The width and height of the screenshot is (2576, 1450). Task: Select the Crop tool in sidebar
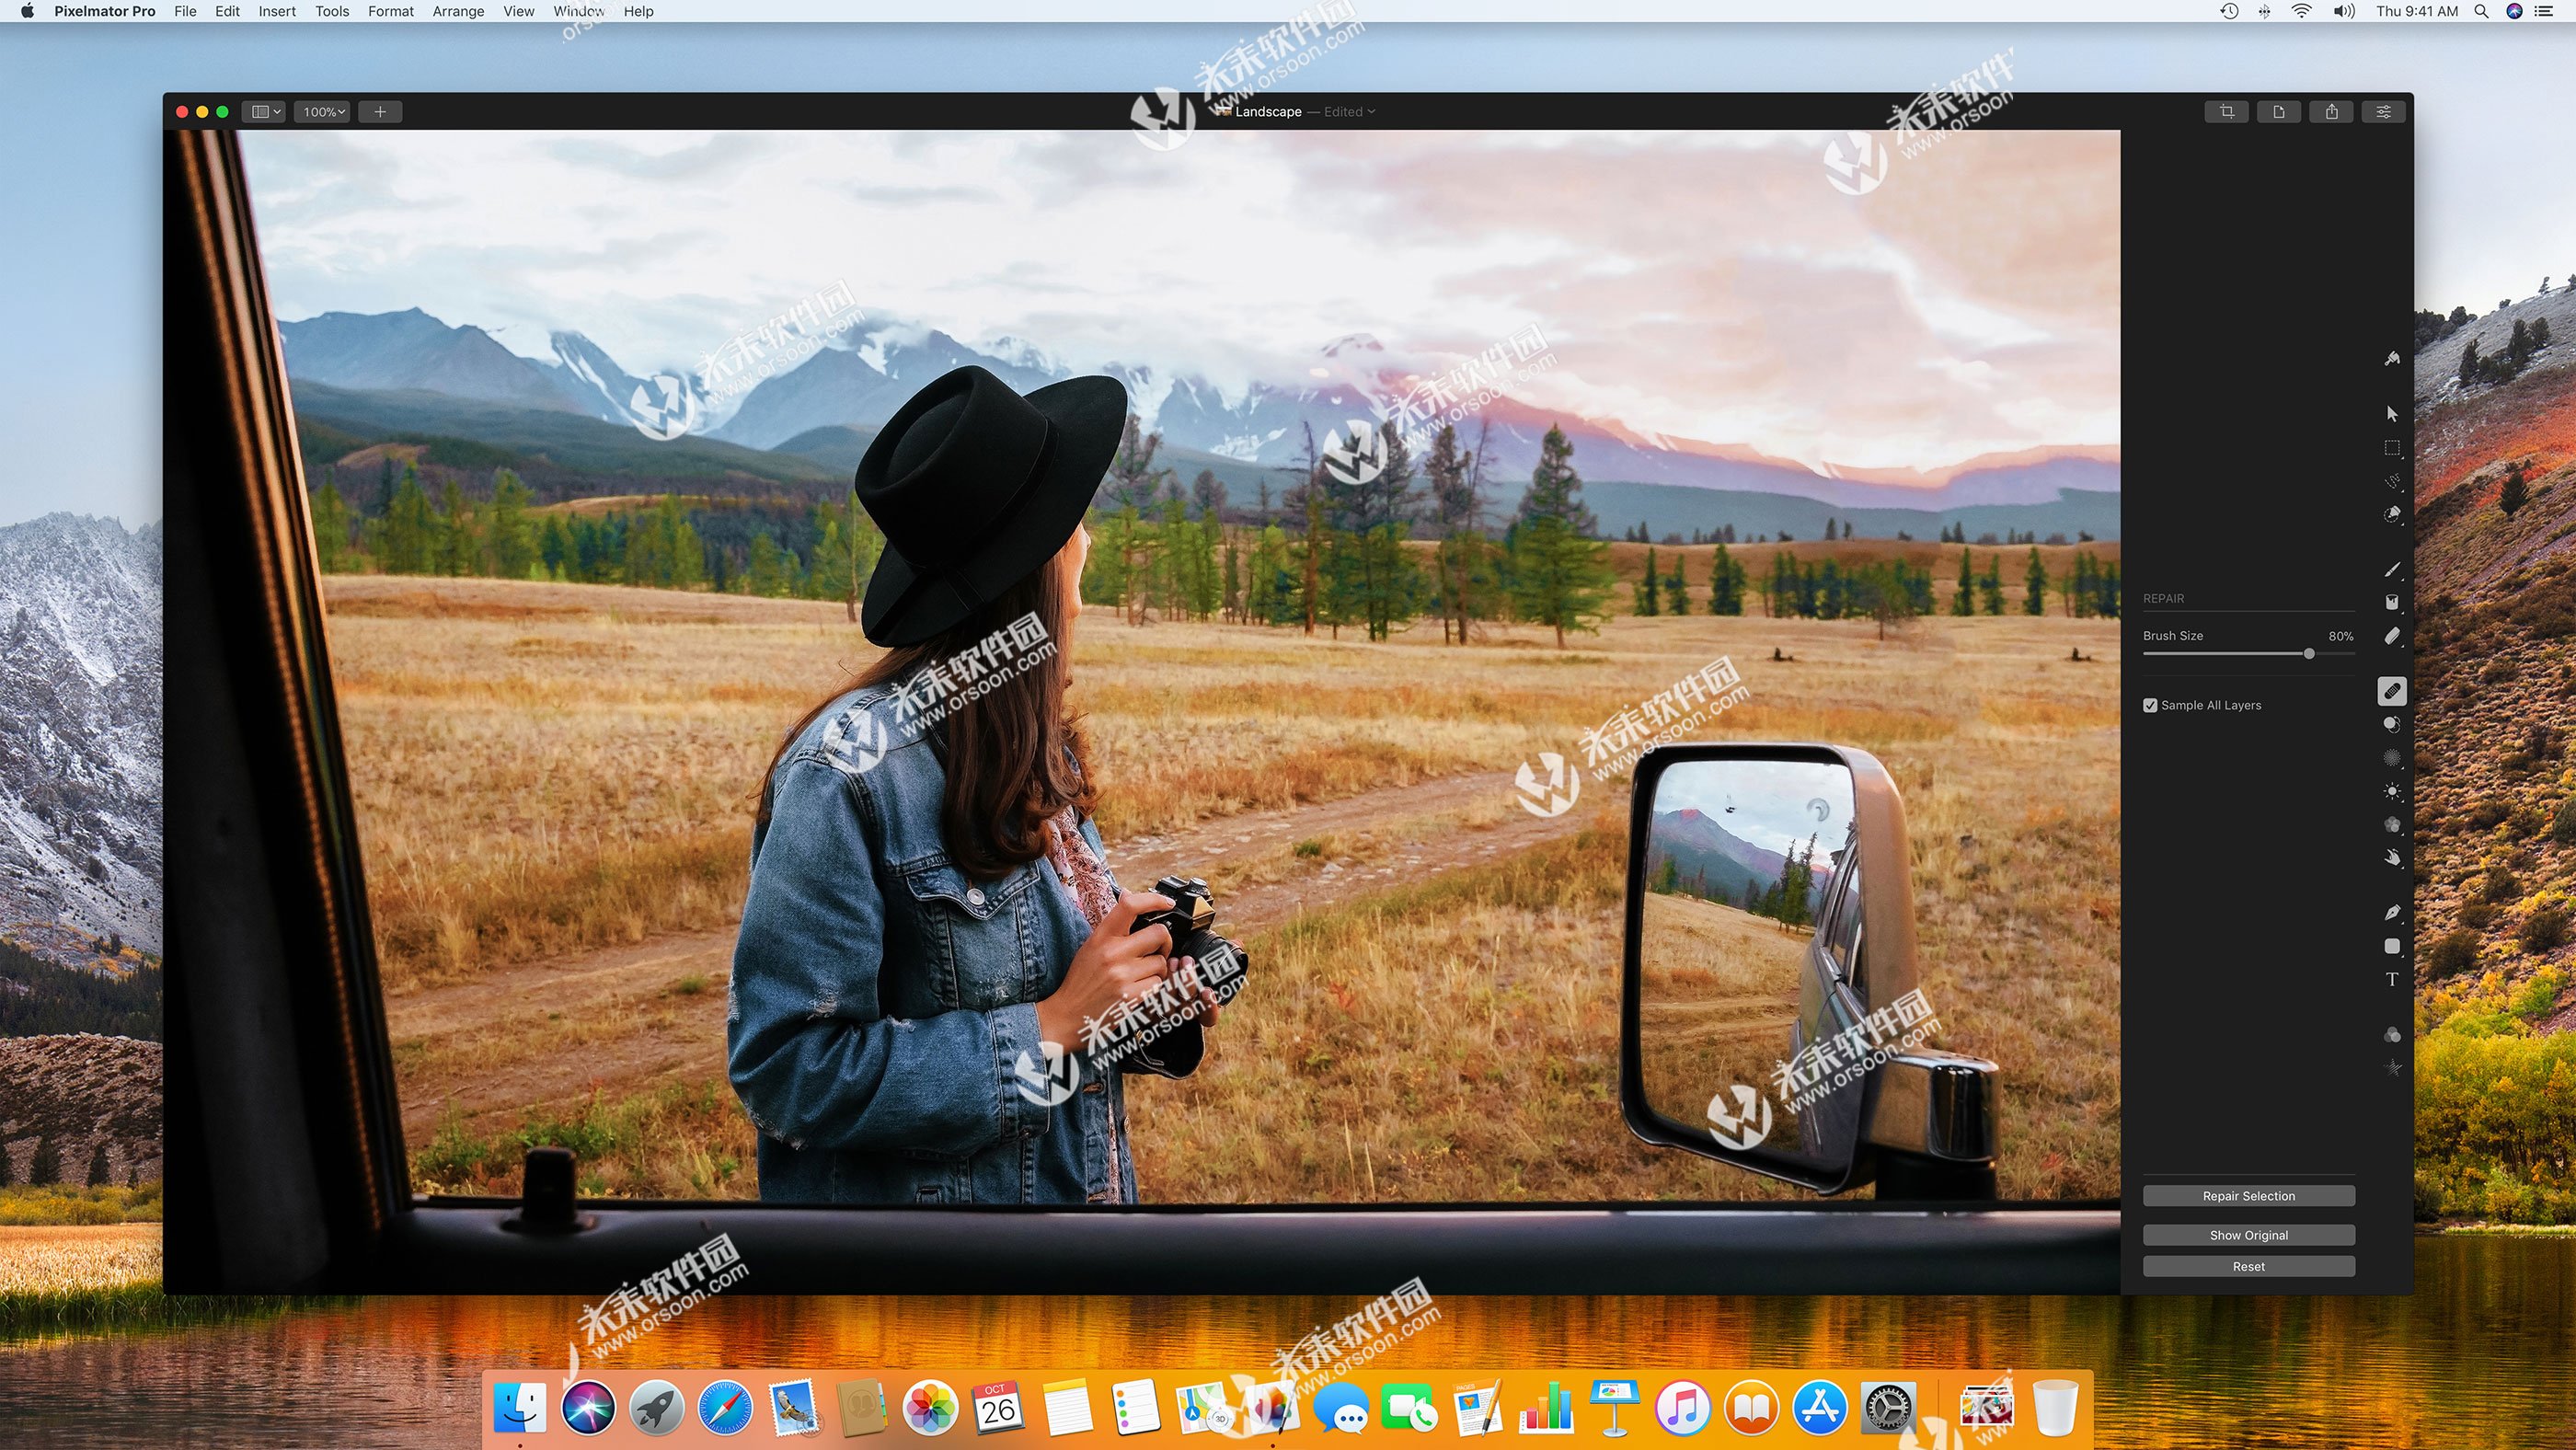click(2224, 111)
